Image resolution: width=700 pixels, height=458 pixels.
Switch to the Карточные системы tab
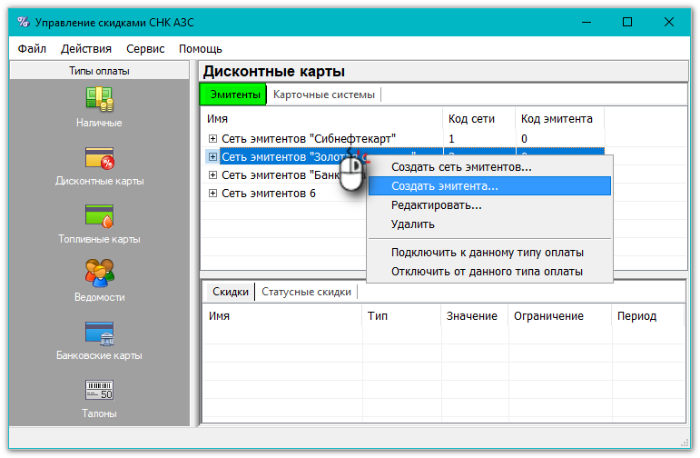(324, 95)
